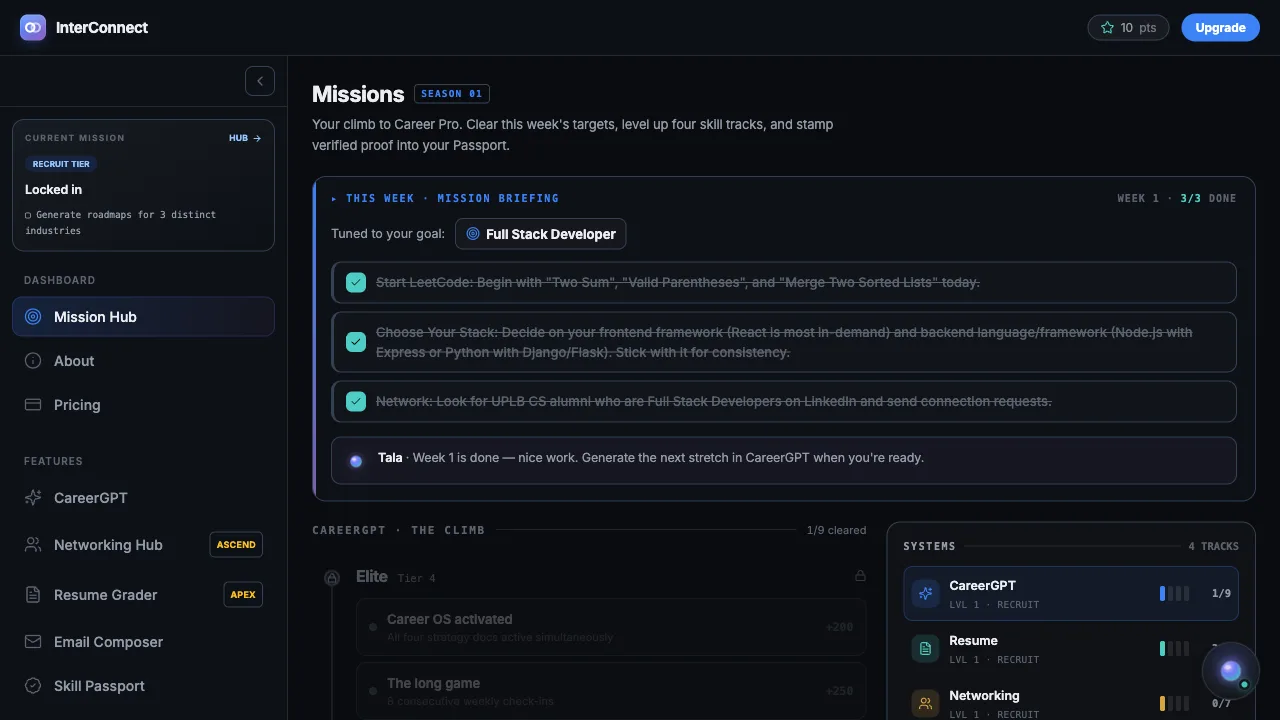Click the 10 pts counter
This screenshot has height=720, width=1280.
(x=1128, y=28)
